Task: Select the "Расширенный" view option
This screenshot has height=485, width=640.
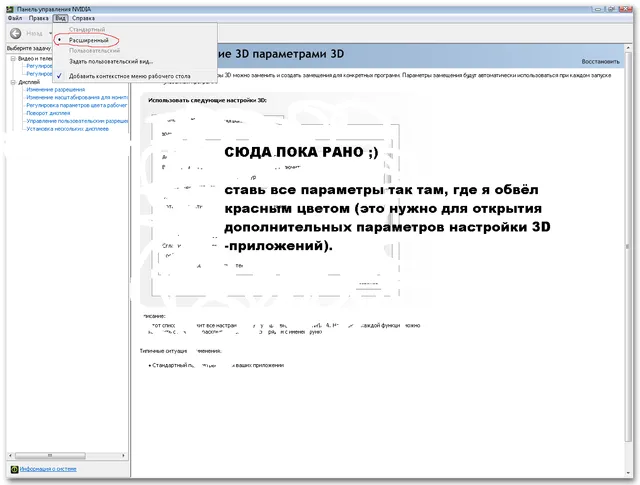Action: (x=88, y=40)
